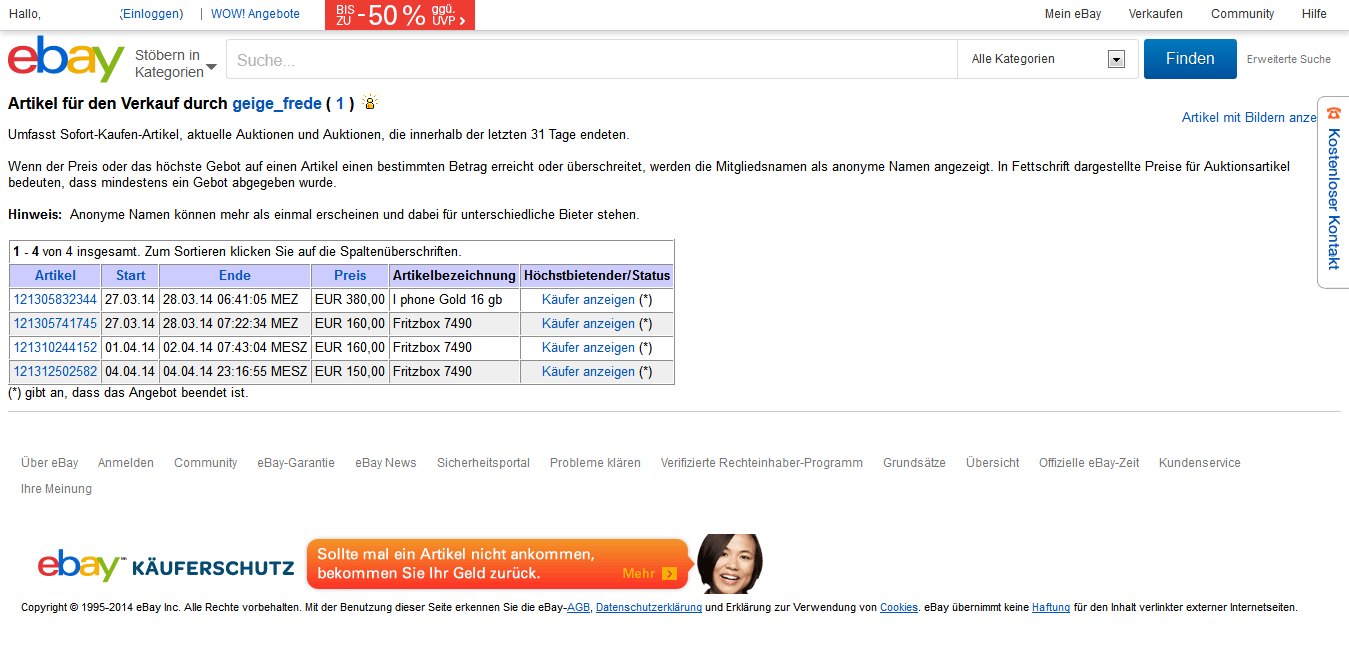Click the yellow star feedback icon

(x=370, y=102)
